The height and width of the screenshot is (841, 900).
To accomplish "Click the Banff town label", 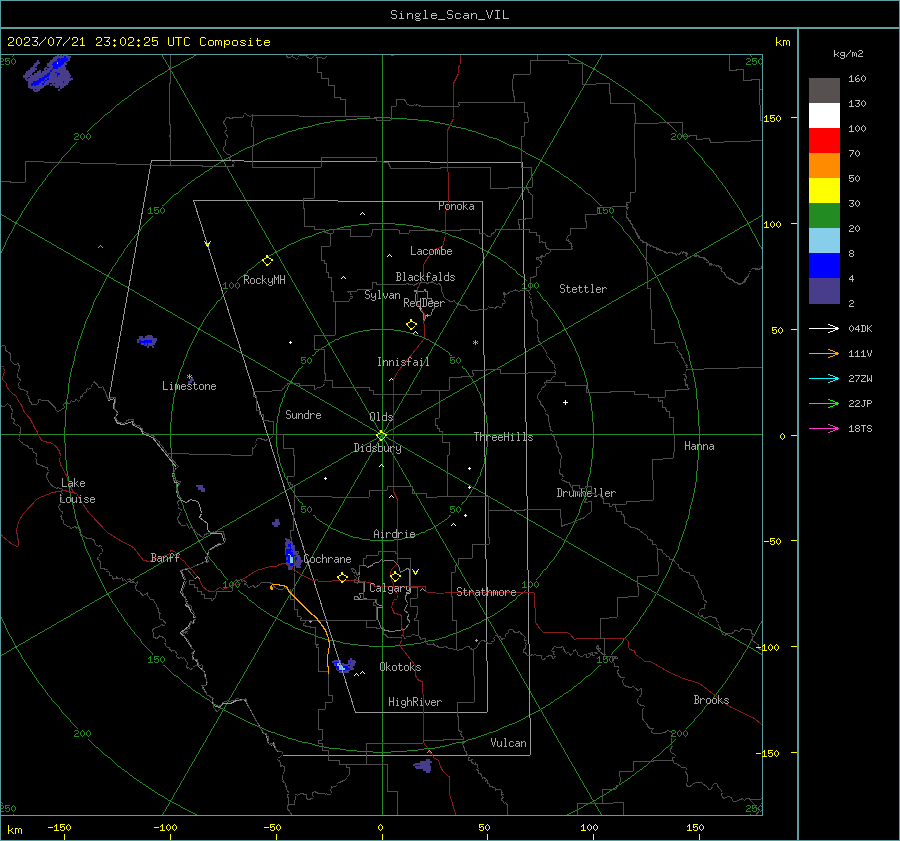I will point(165,558).
